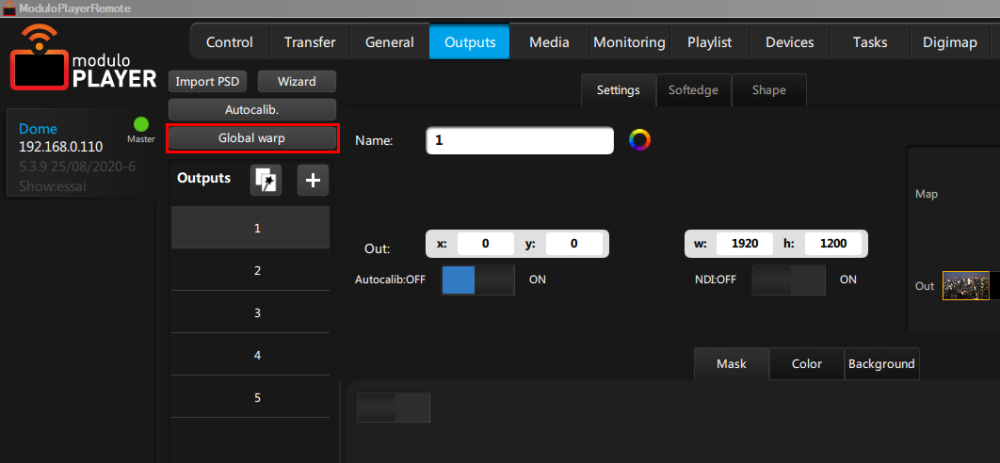Click the Out map thumbnail image
Viewport: 1000px width, 463px height.
coord(965,286)
